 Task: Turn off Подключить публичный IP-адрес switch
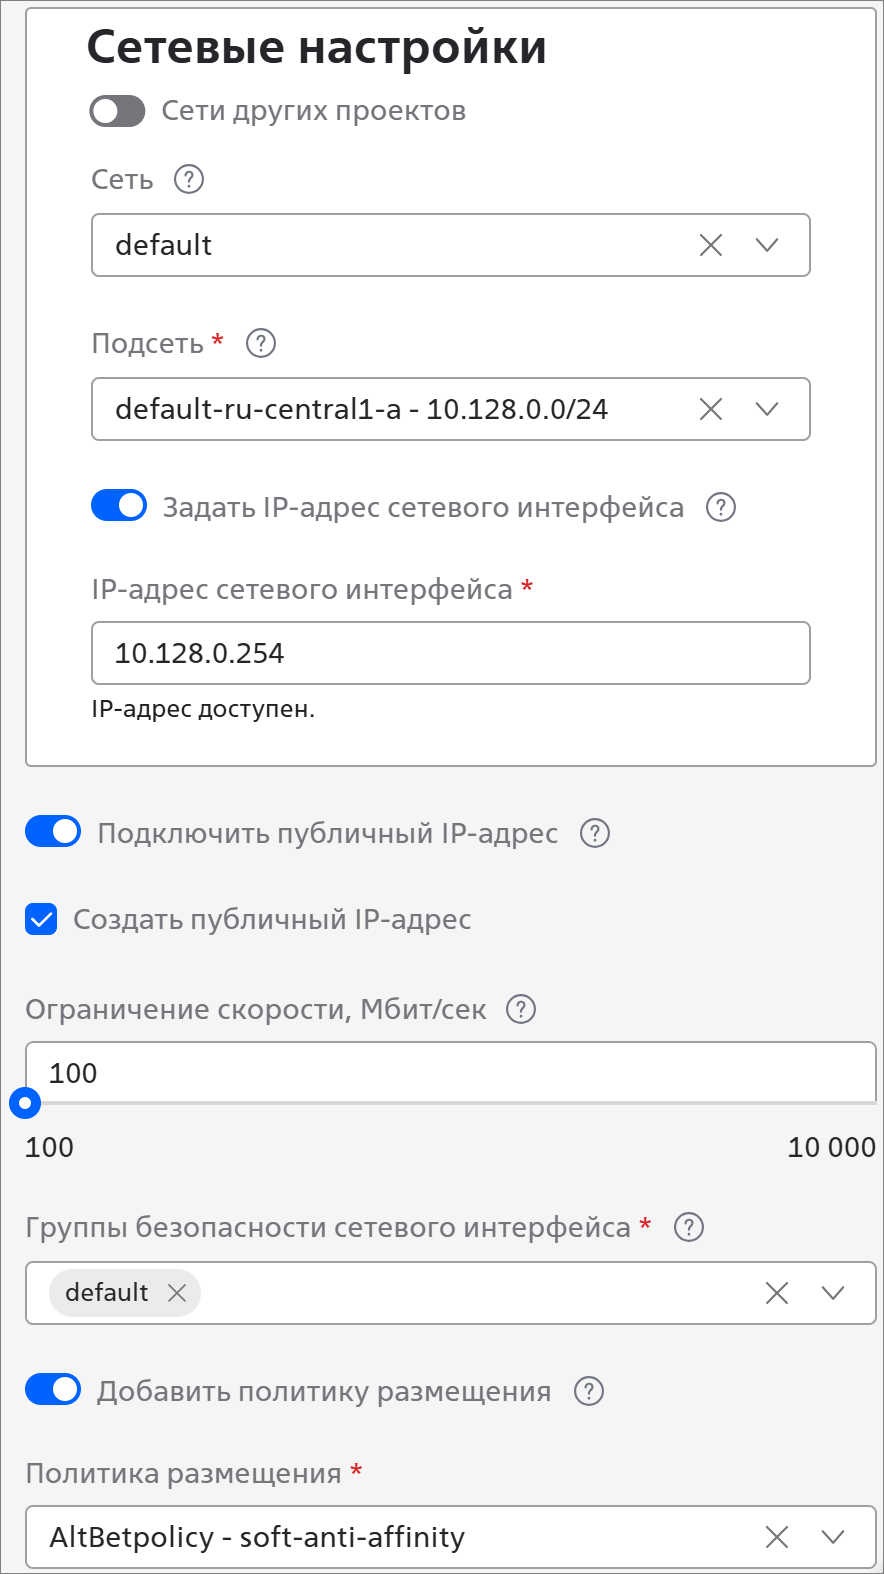53,832
